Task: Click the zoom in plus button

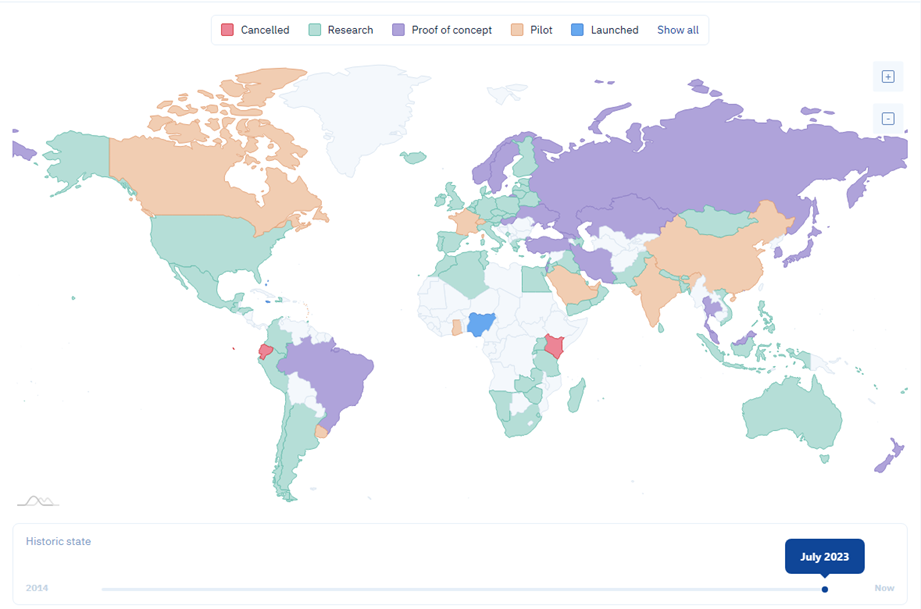Action: click(x=888, y=76)
